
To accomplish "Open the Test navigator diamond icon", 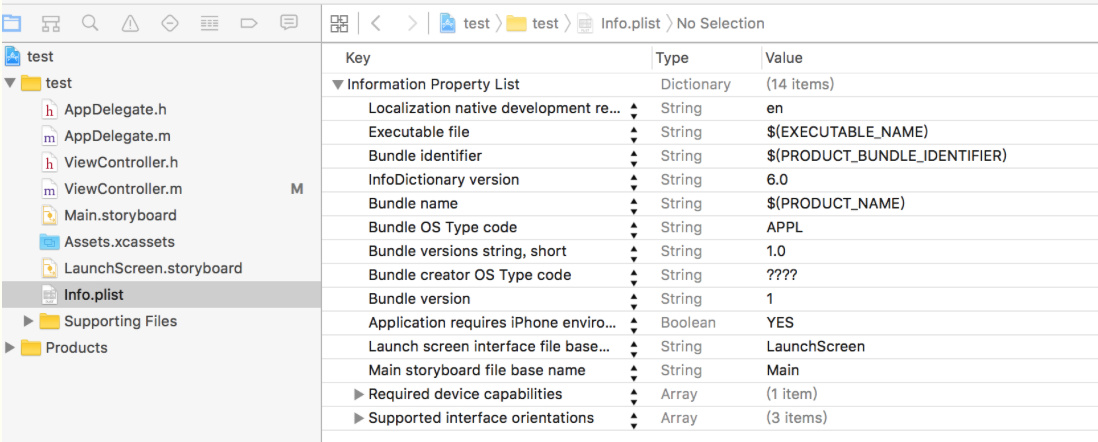I will (169, 22).
